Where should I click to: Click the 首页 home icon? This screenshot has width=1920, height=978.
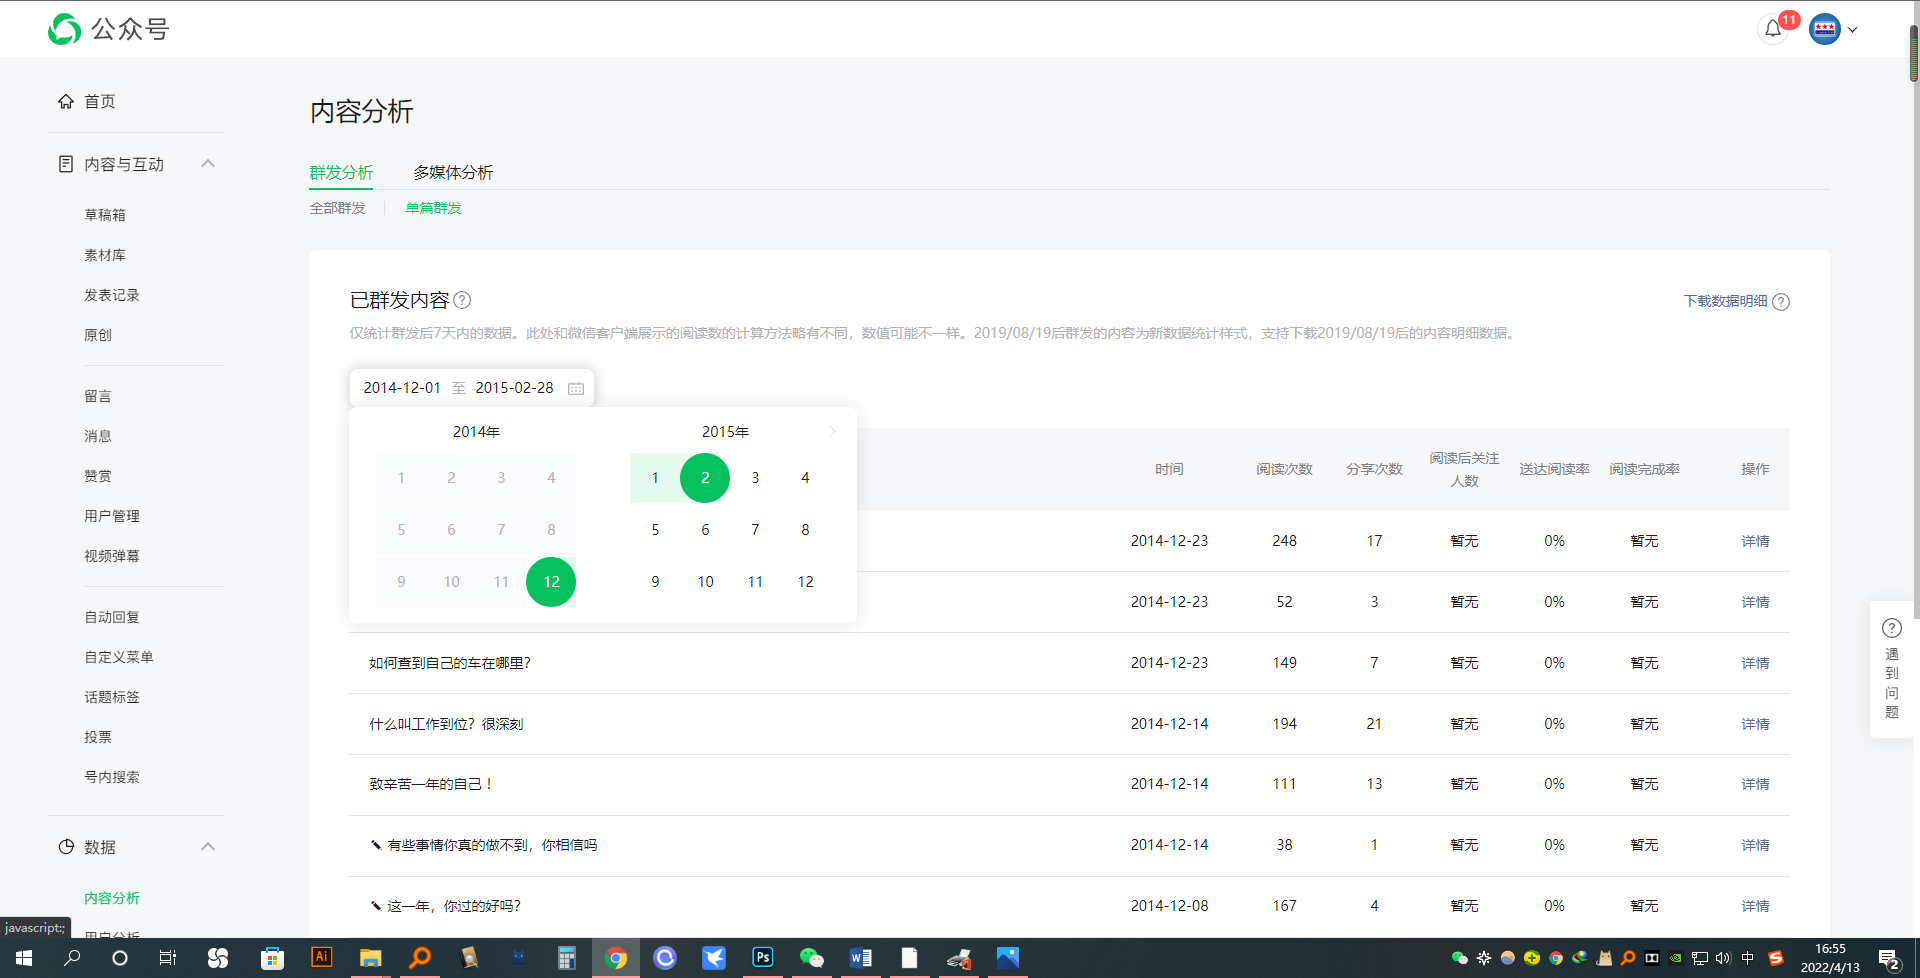[x=66, y=101]
